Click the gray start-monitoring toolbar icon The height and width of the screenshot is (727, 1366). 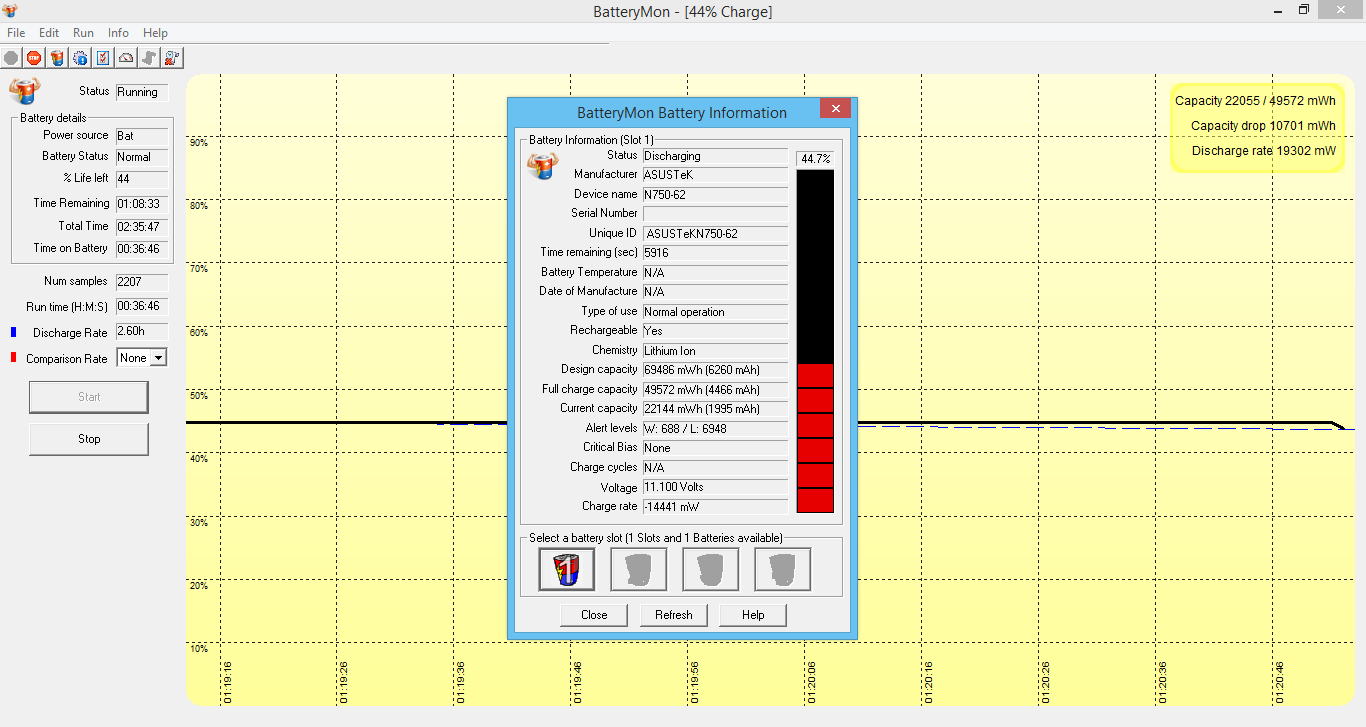(x=11, y=58)
